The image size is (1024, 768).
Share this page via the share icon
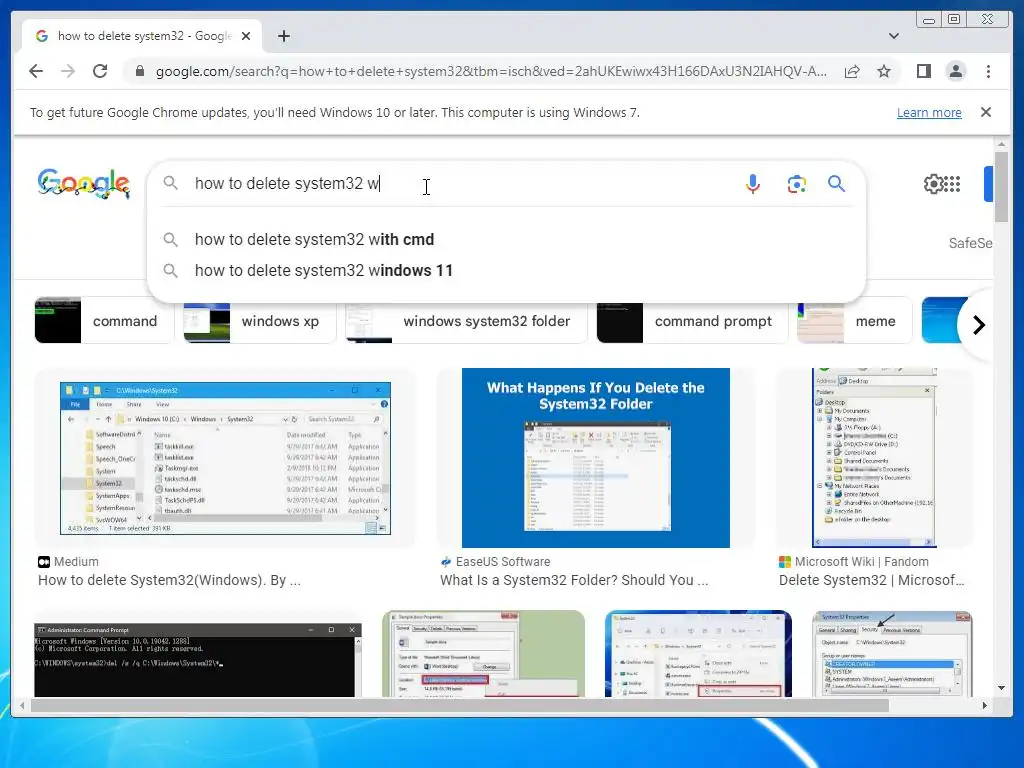[852, 71]
